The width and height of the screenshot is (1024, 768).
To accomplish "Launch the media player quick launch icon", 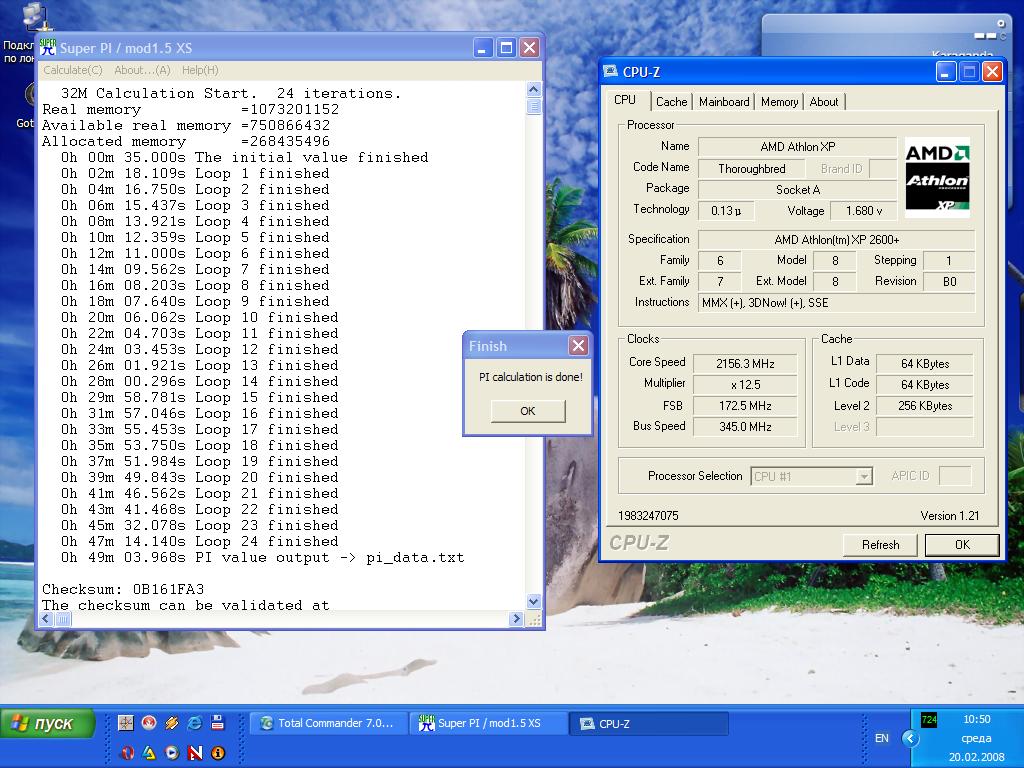I will click(172, 752).
